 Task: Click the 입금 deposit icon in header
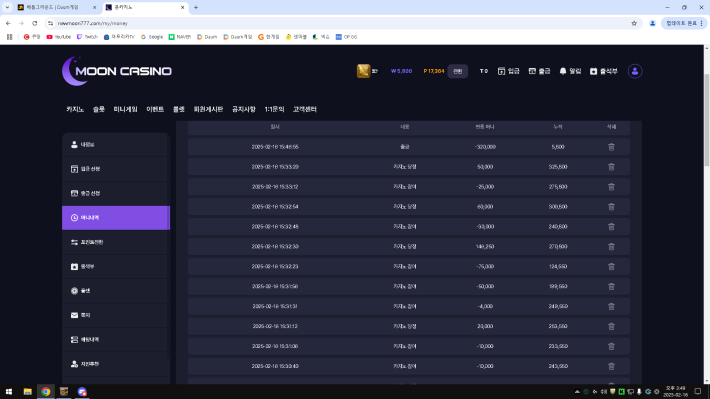509,71
